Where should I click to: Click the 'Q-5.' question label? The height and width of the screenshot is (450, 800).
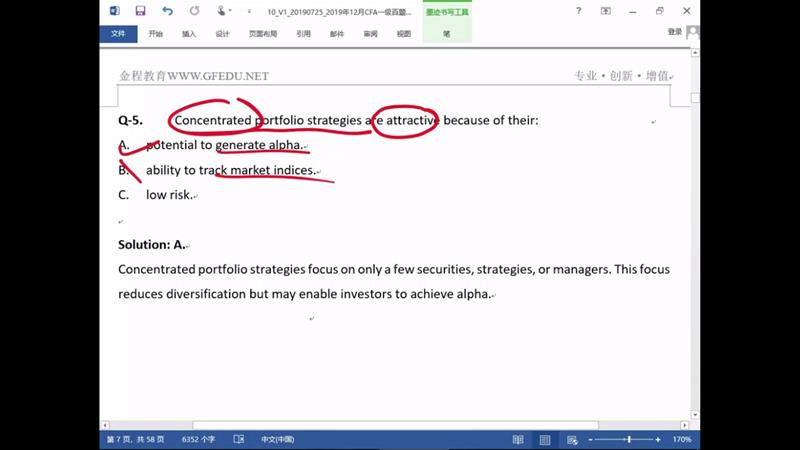(x=131, y=120)
